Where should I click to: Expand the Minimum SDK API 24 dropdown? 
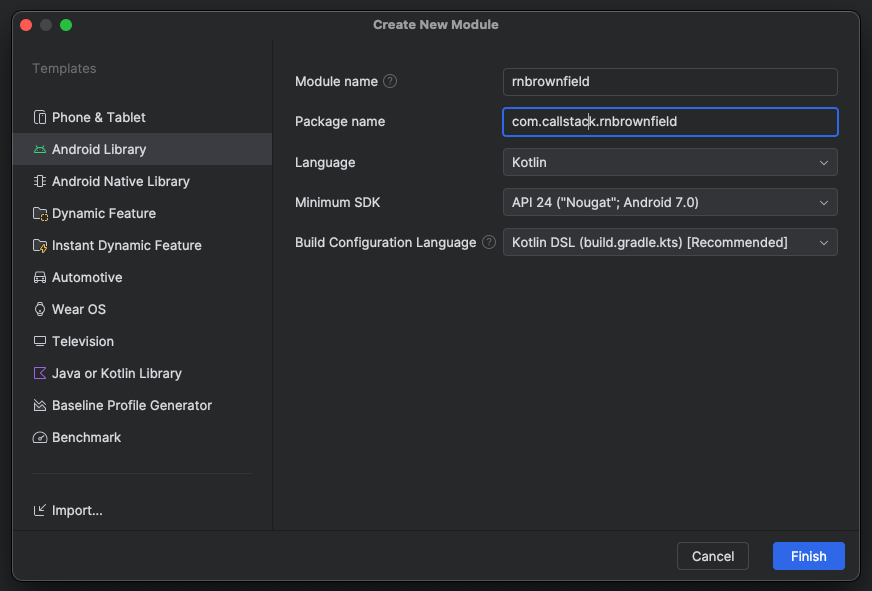coord(669,202)
